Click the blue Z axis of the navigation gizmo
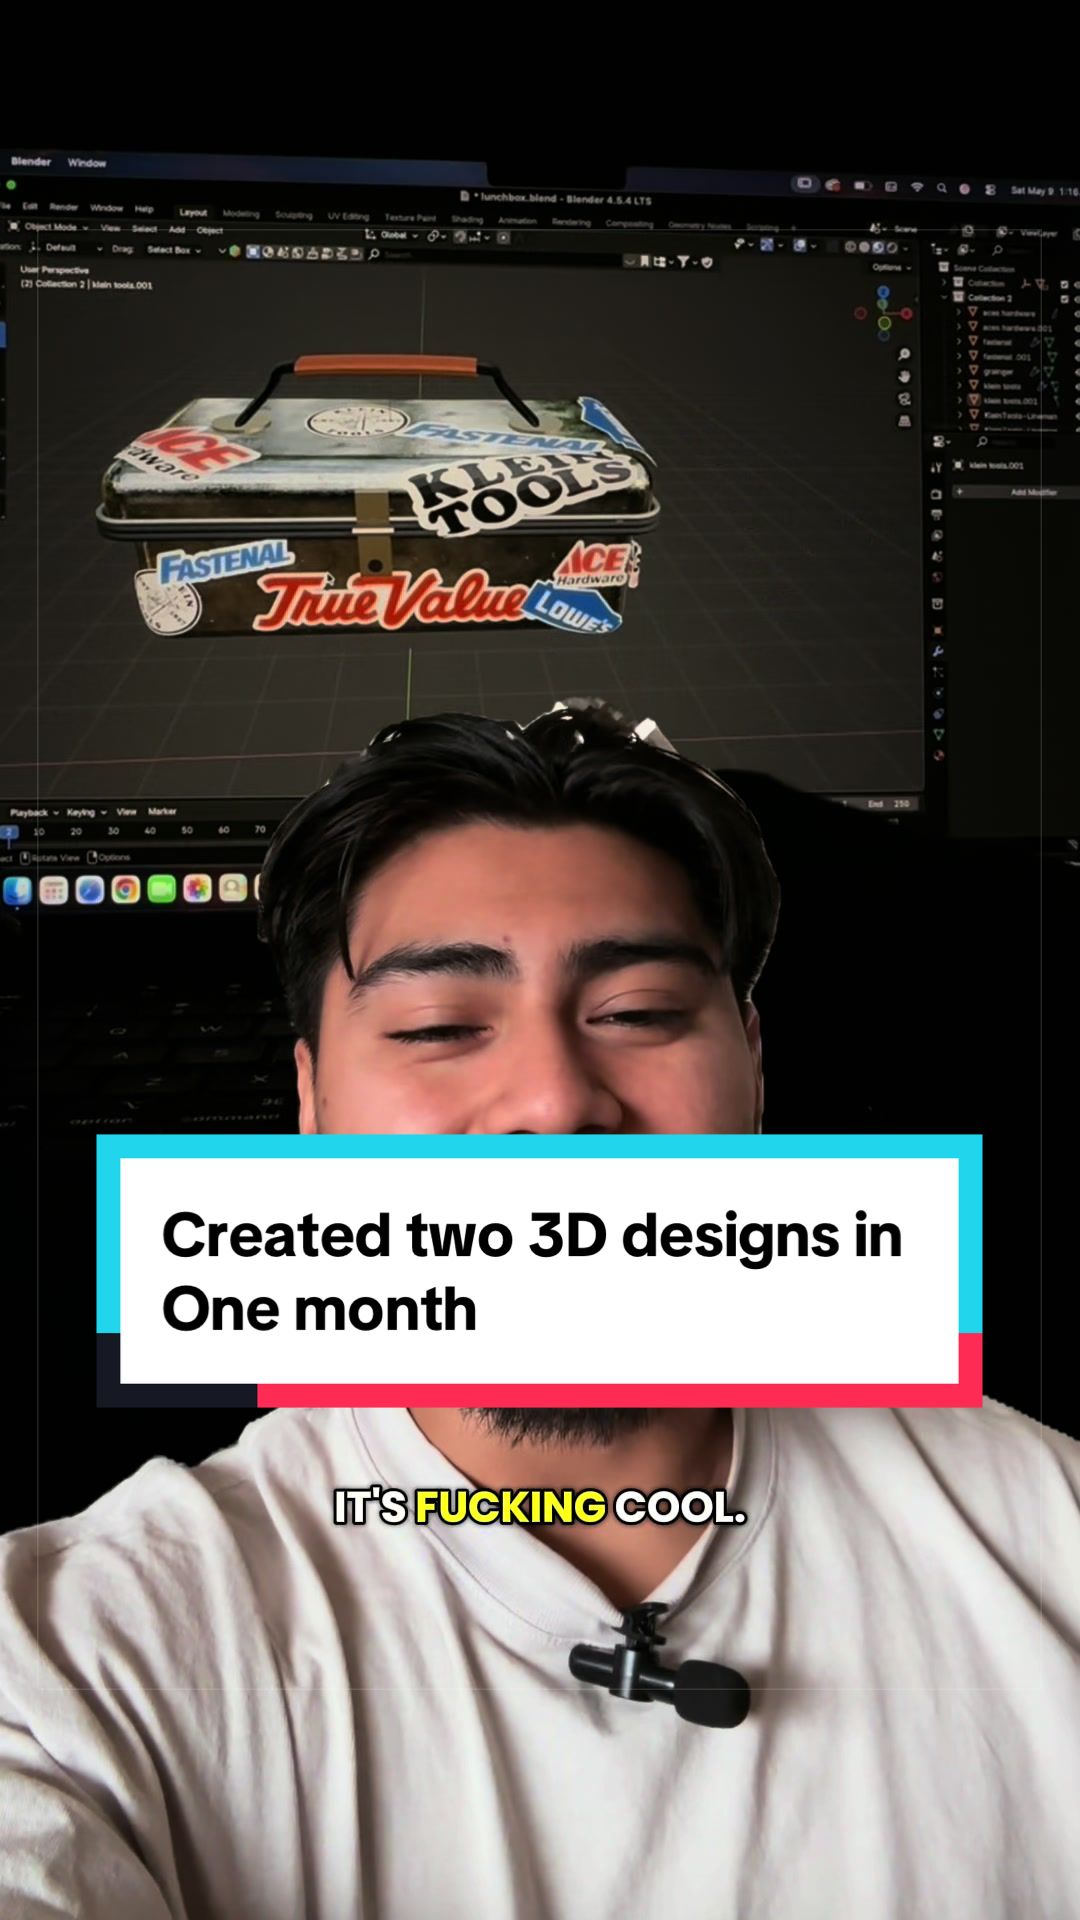This screenshot has height=1920, width=1080. point(883,292)
